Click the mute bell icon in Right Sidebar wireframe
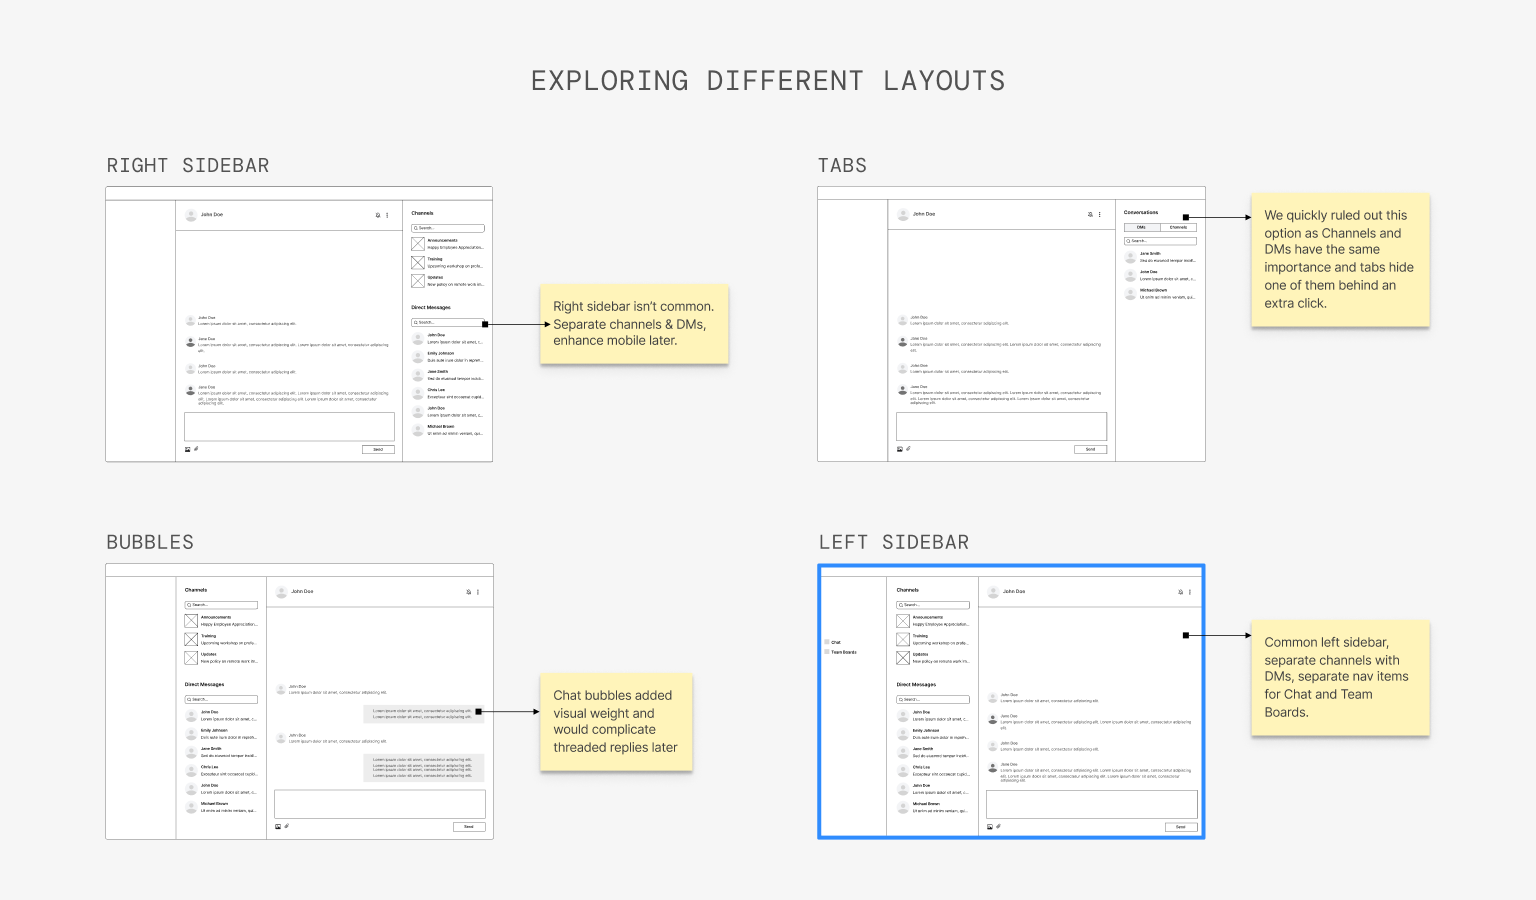 click(378, 215)
